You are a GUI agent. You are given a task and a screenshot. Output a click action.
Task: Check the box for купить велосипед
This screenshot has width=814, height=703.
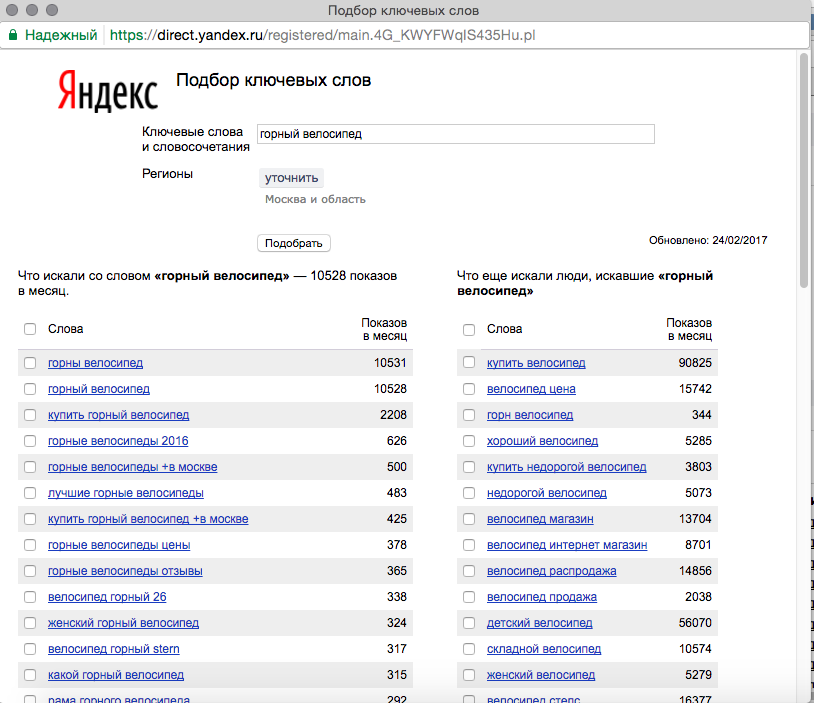[469, 362]
